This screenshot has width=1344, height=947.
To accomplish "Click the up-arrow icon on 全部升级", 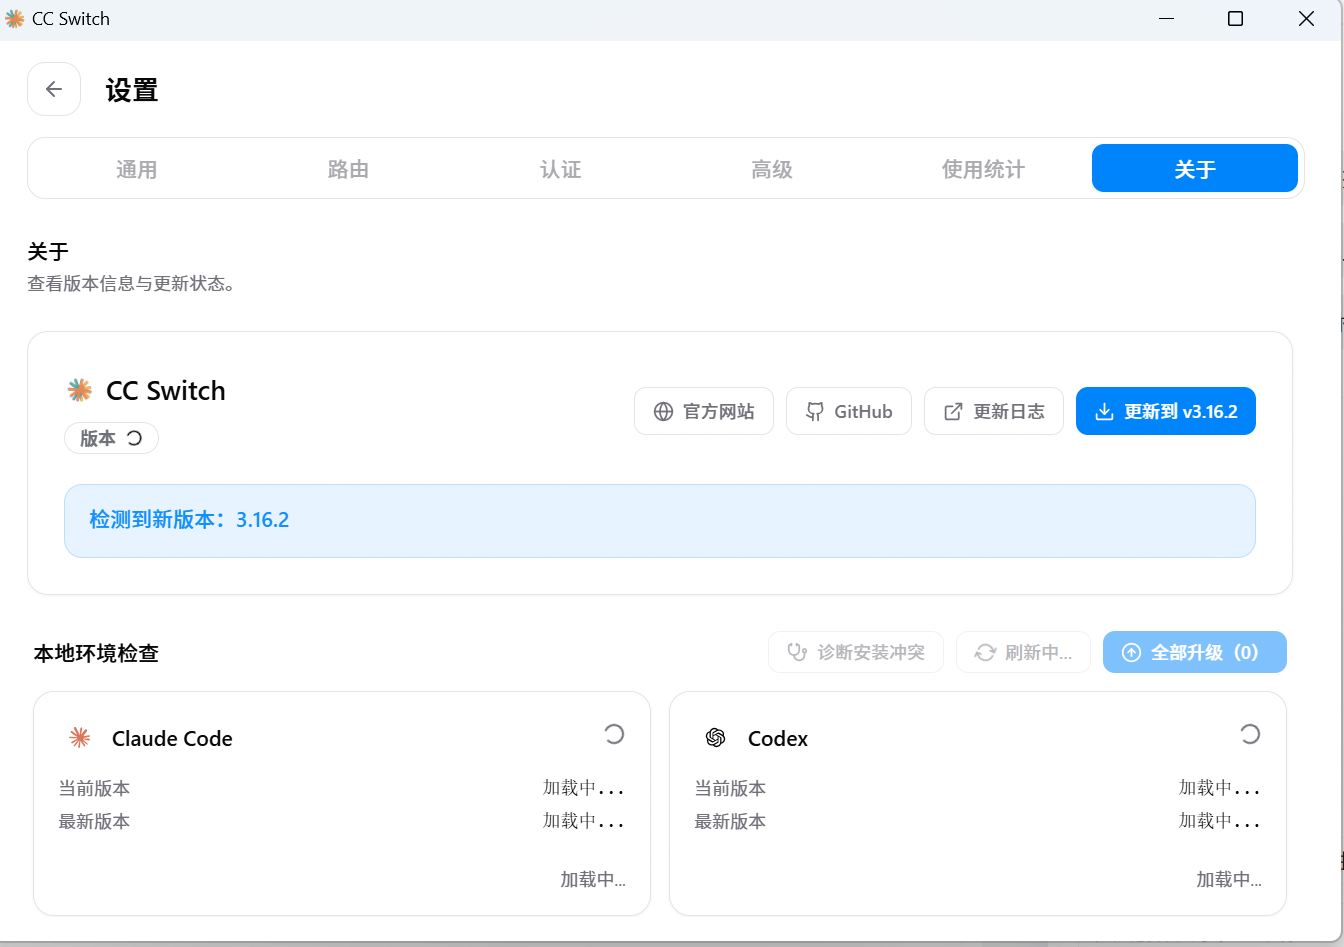I will [1131, 652].
